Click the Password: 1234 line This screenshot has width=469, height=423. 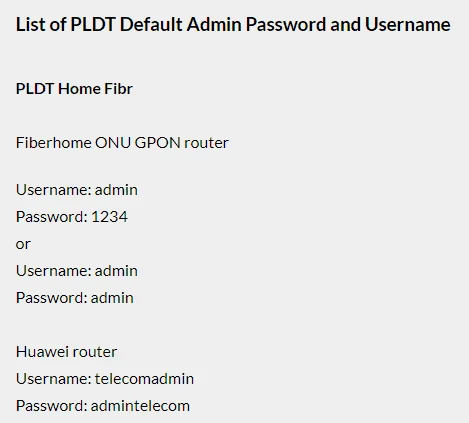click(x=72, y=217)
